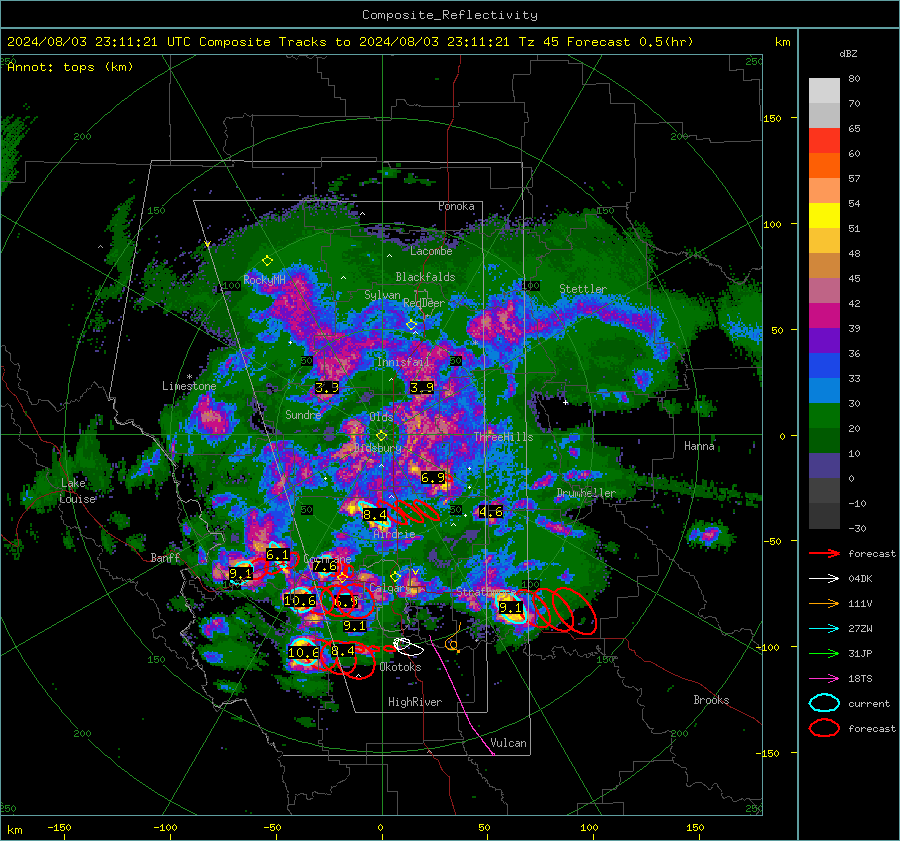Click the HighRiver city label
This screenshot has height=841, width=900.
[415, 702]
